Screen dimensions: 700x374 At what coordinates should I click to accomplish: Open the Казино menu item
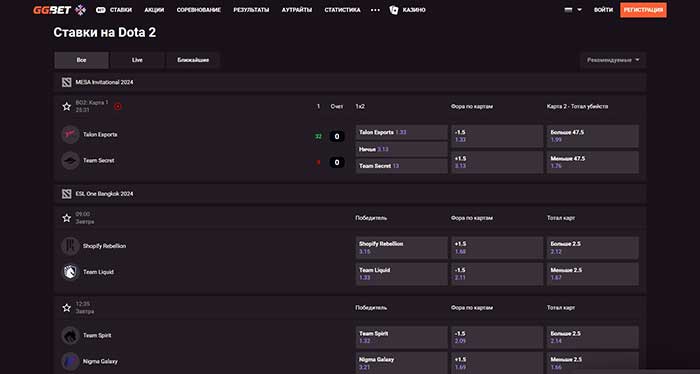tap(414, 10)
